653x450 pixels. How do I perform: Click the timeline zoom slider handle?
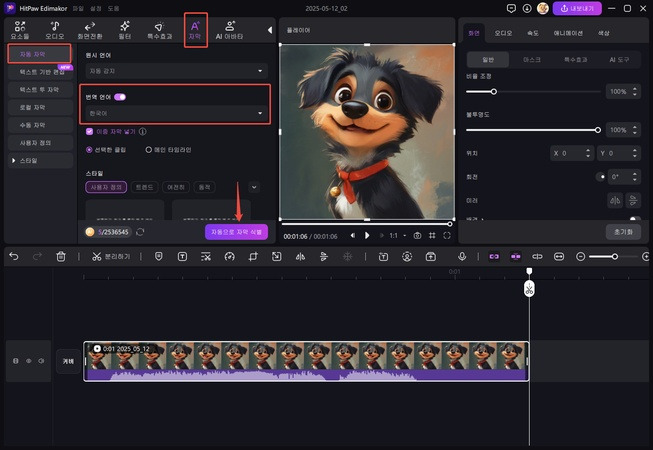pyautogui.click(x=615, y=256)
